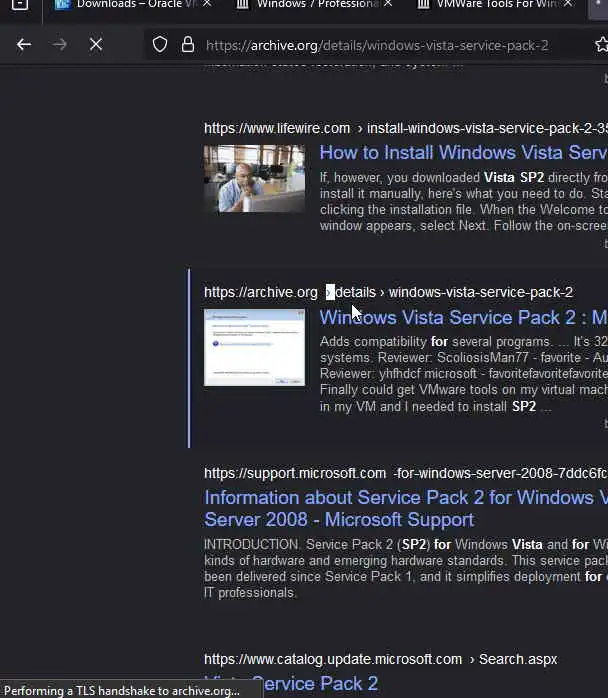Switch to the VMWare Tools For Windows tab
Screen dimensions: 608x698
pos(487,4)
